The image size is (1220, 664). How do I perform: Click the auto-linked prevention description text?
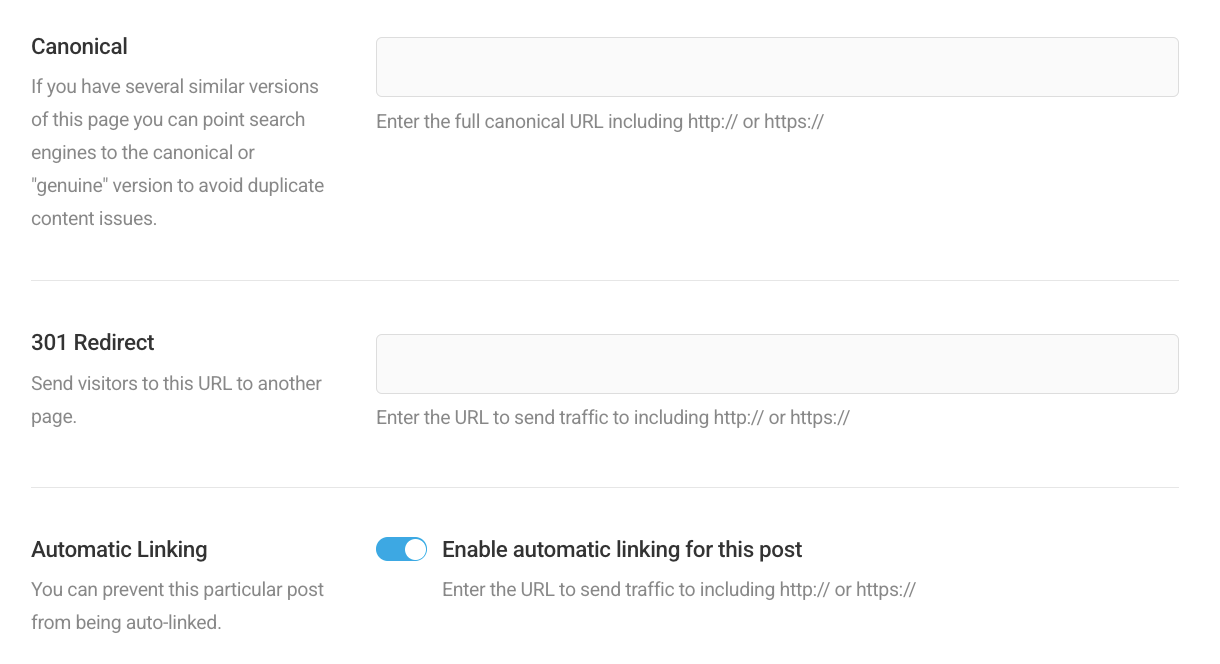click(x=178, y=605)
